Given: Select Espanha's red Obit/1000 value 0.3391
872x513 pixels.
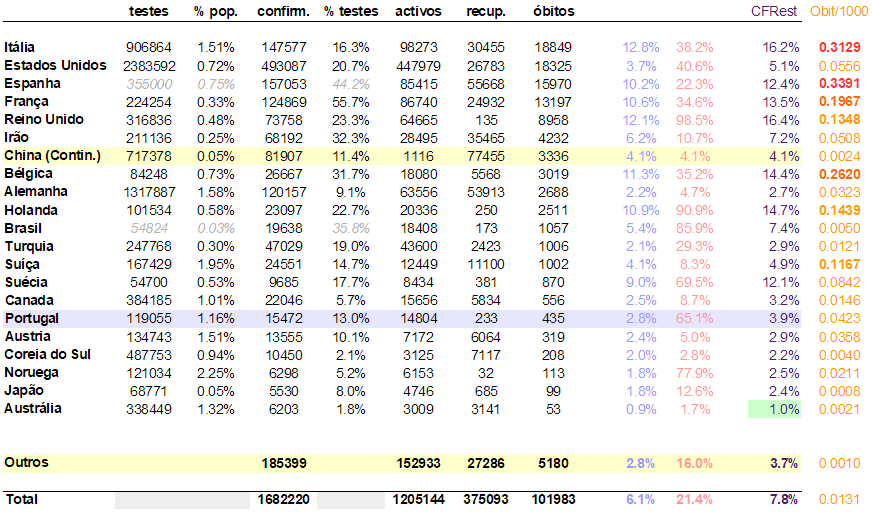Looking at the screenshot, I should coord(839,83).
